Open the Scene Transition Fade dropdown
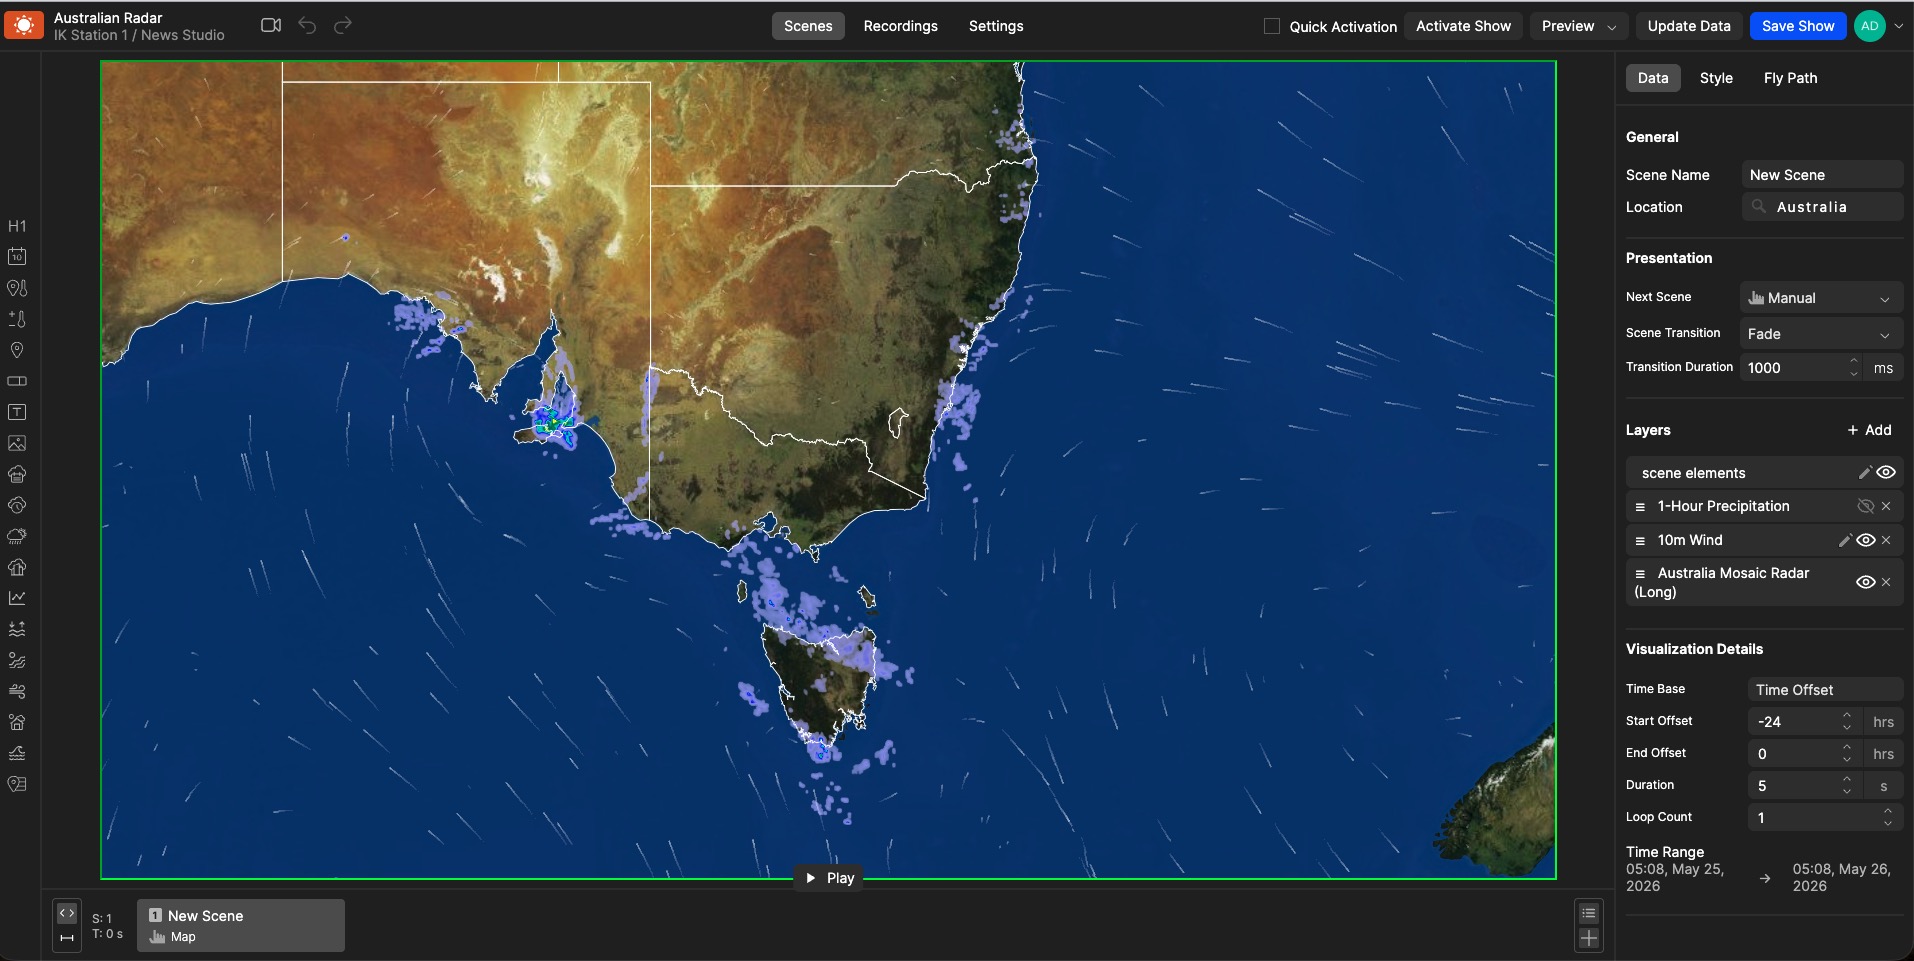 pos(1822,334)
